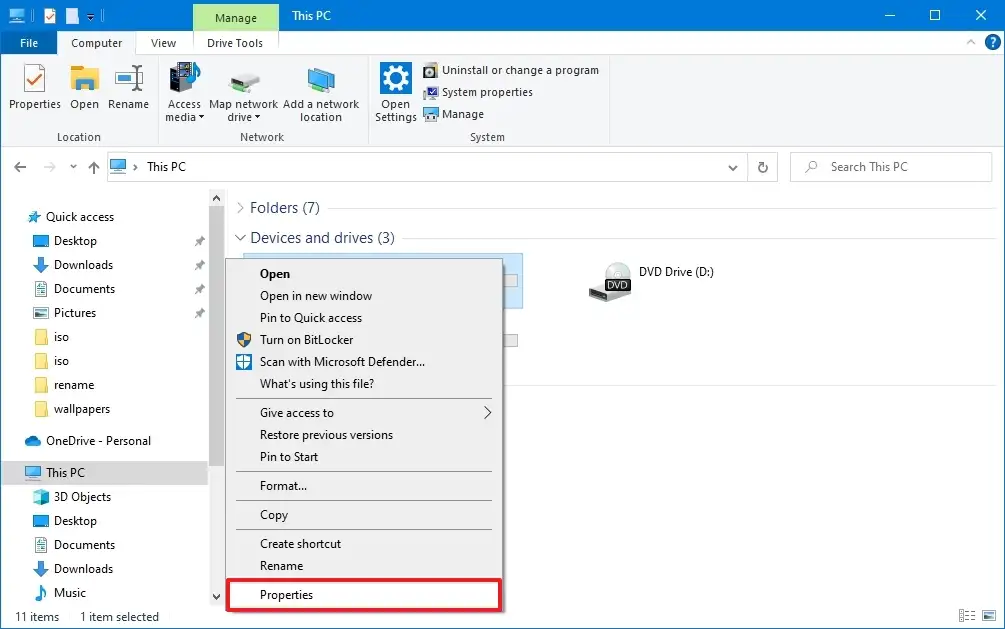Image resolution: width=1005 pixels, height=629 pixels.
Task: Refresh the folder using the address bar icon
Action: (x=762, y=167)
